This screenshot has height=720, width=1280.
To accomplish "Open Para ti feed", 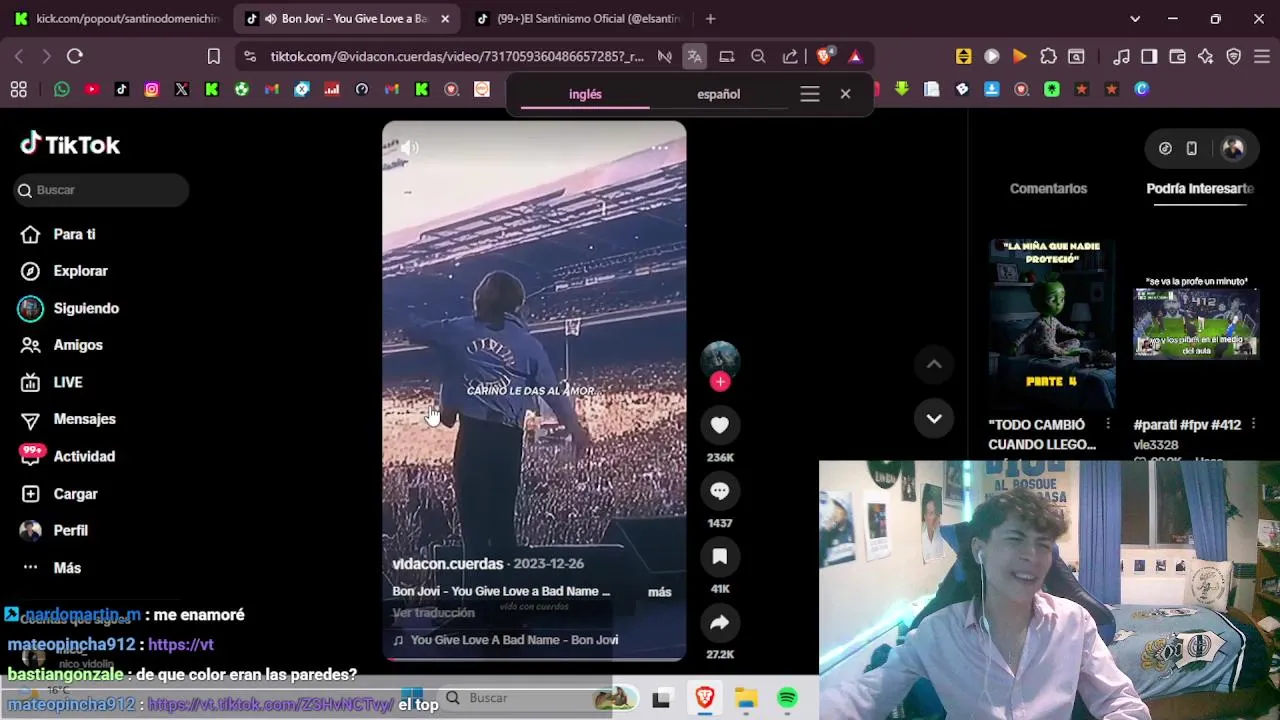I will [x=58, y=234].
